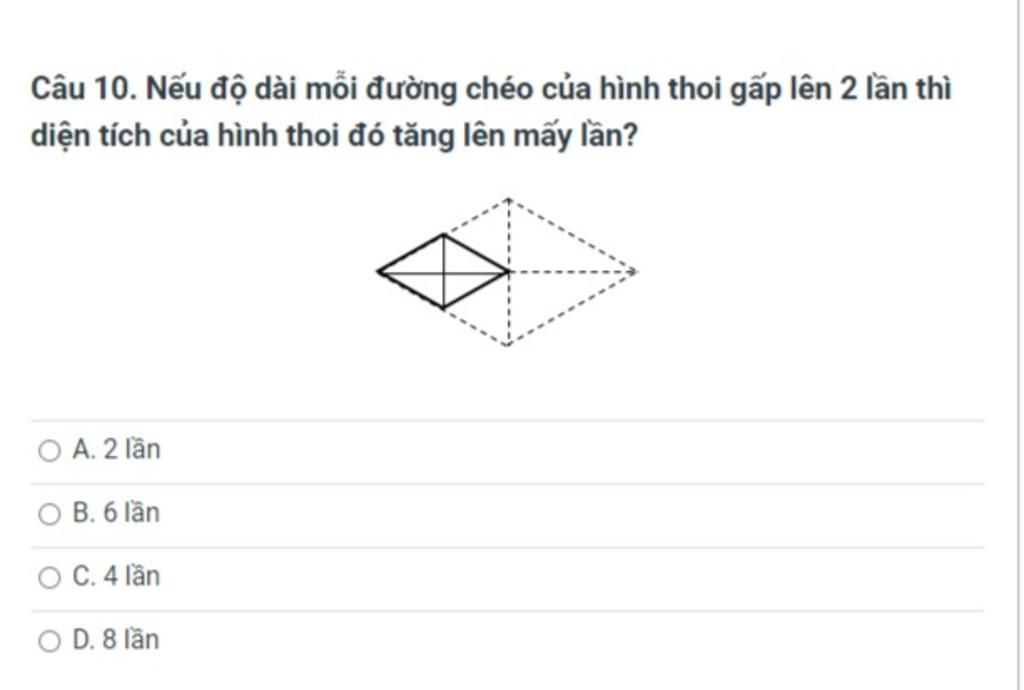Screen dimensions: 1024x690
Task: Click the answer label text 'D. 8 lần'
Action: coord(116,639)
